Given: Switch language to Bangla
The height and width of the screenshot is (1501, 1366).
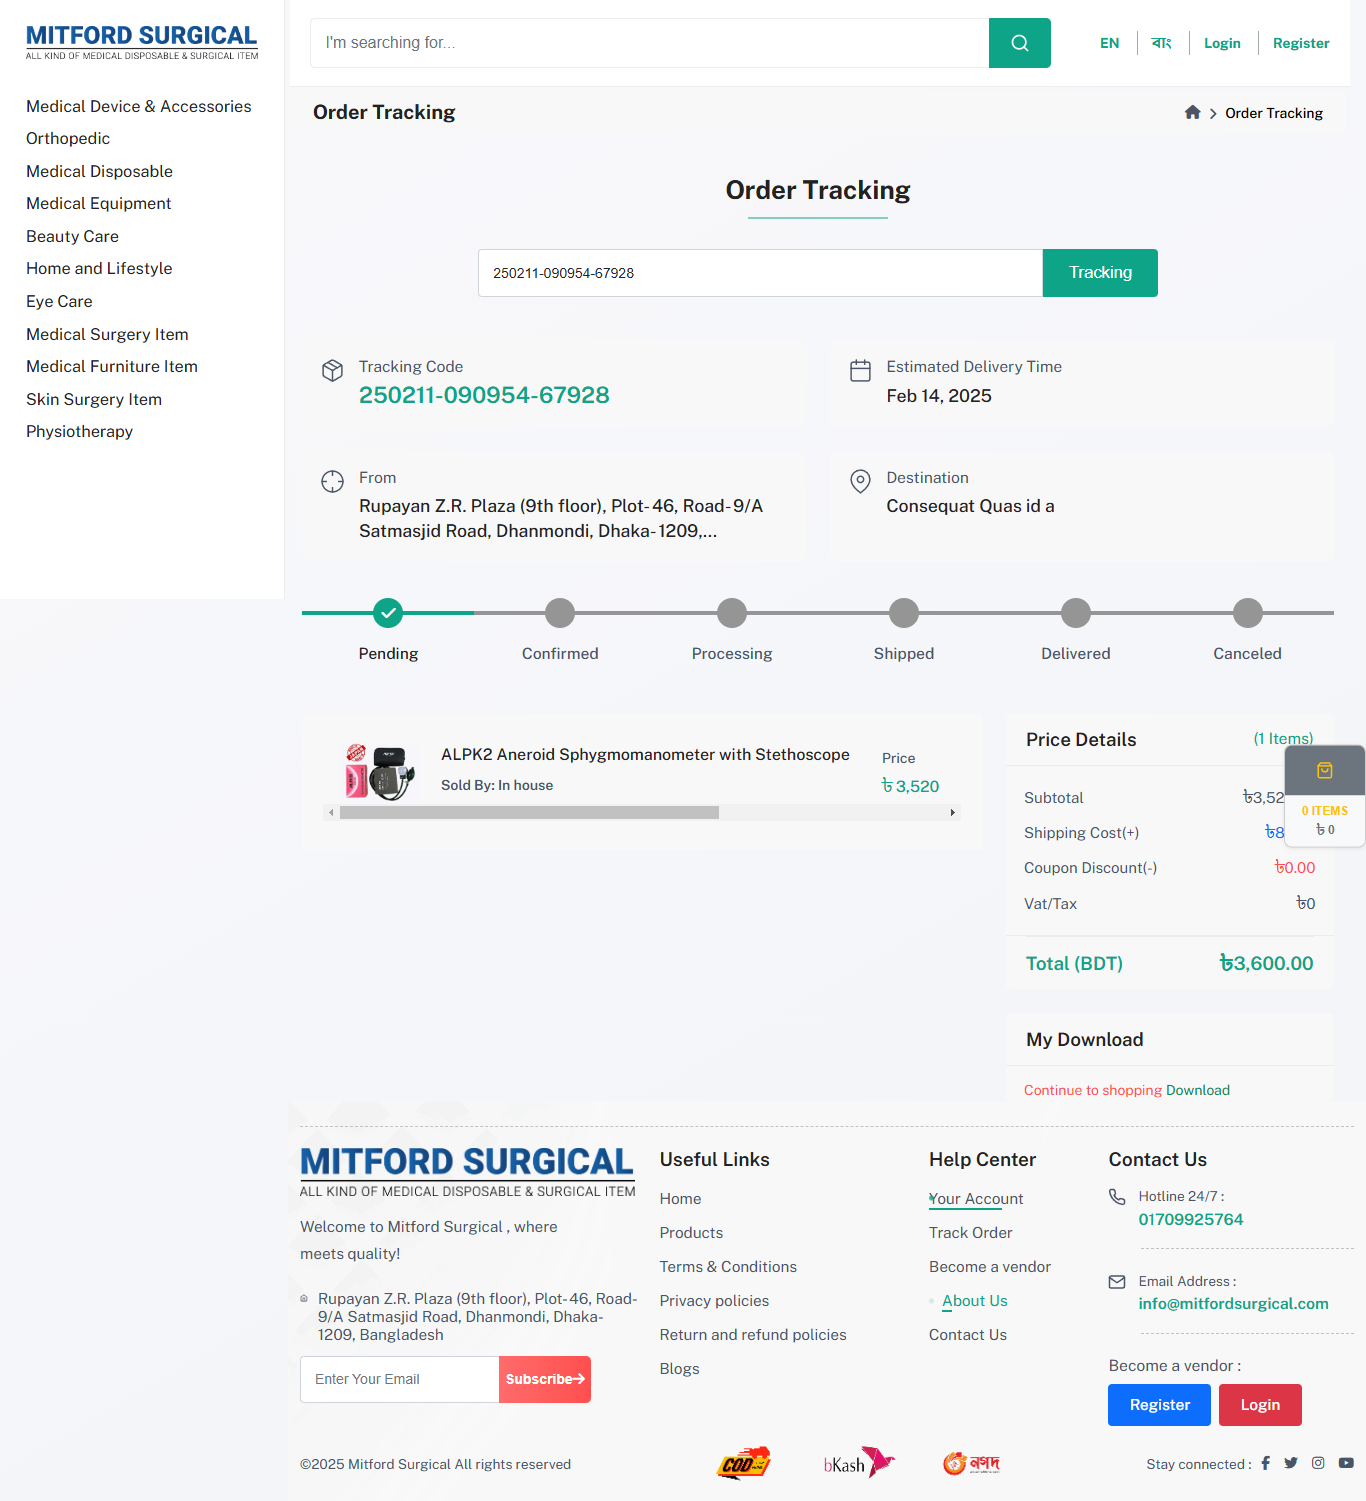Looking at the screenshot, I should [x=1161, y=43].
